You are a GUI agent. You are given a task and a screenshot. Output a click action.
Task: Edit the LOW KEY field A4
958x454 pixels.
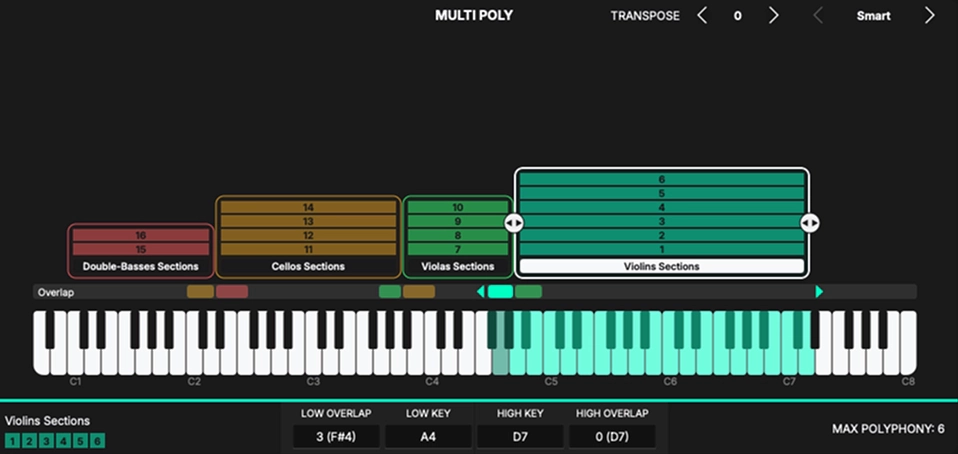[428, 437]
